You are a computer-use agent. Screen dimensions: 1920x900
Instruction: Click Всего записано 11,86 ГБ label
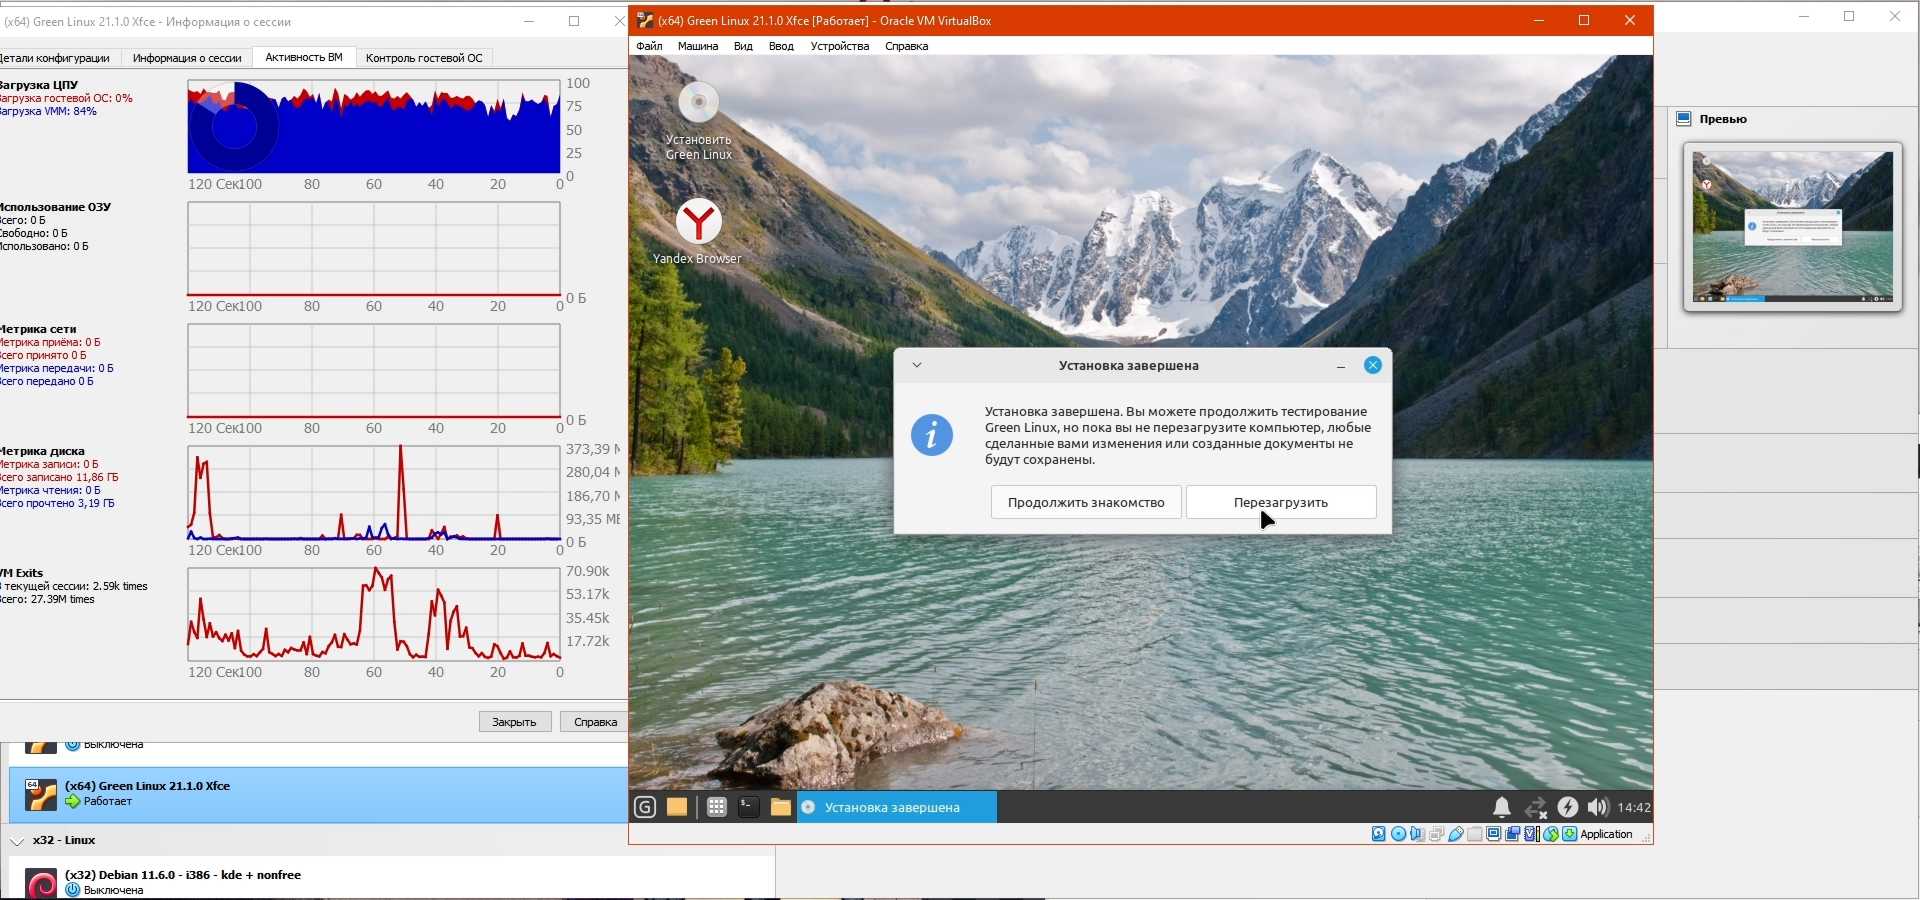pos(58,477)
